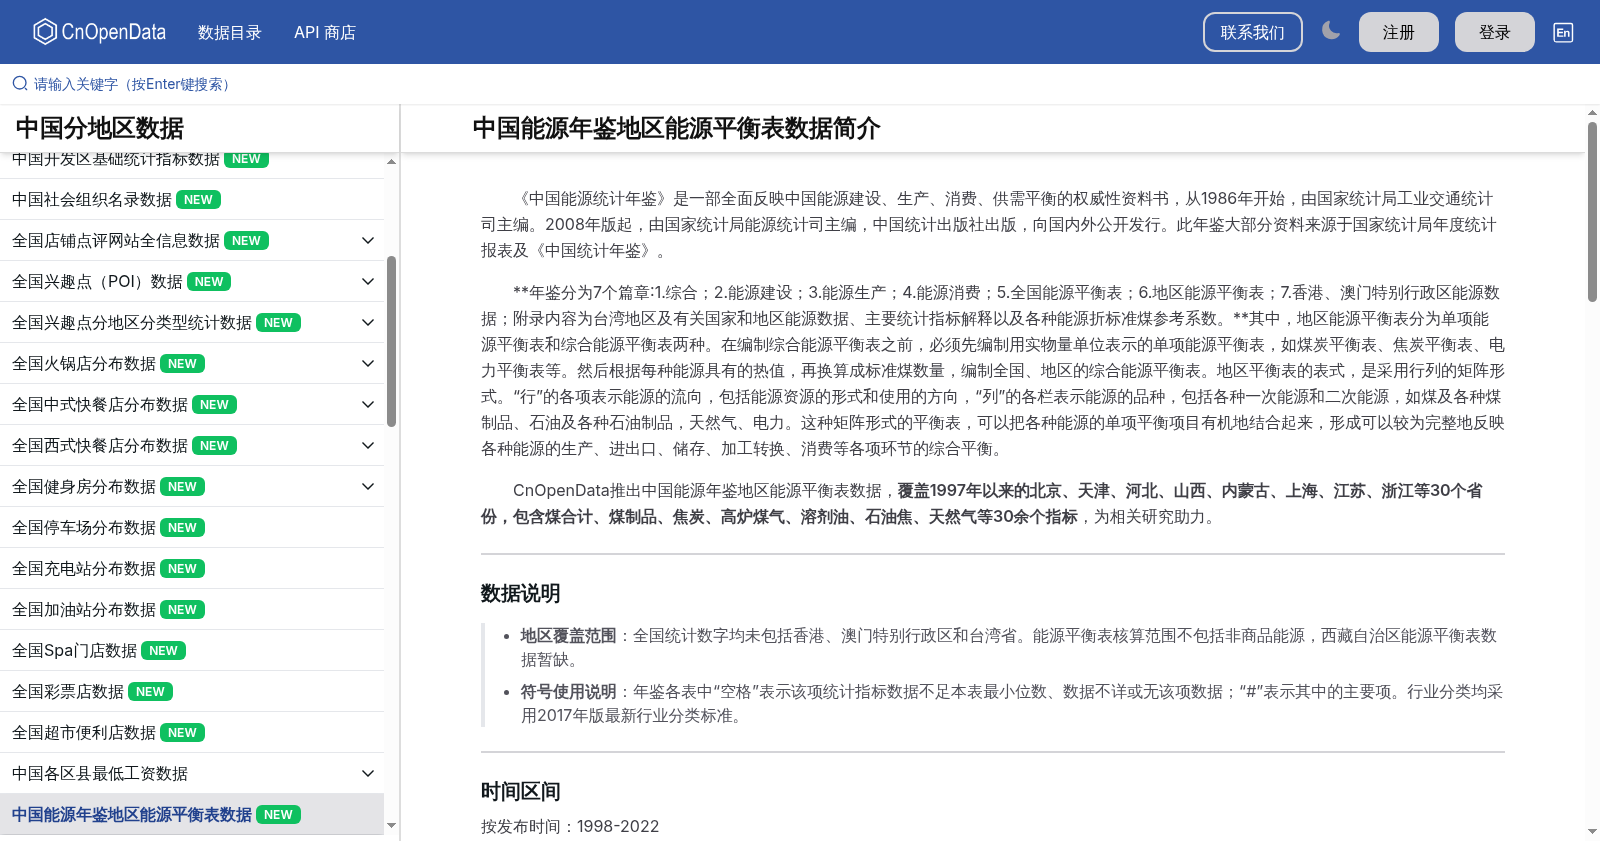Open the API 商店 menu
The image size is (1600, 857).
[325, 32]
